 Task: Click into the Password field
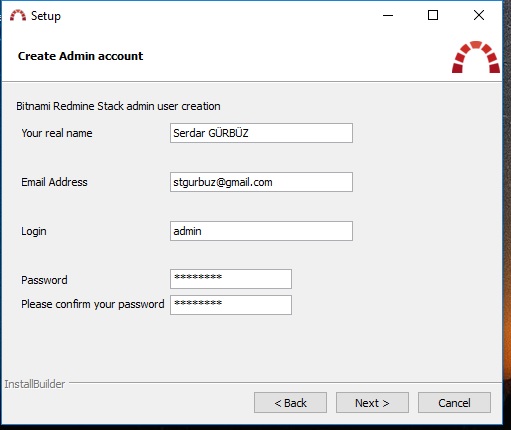[x=231, y=279]
